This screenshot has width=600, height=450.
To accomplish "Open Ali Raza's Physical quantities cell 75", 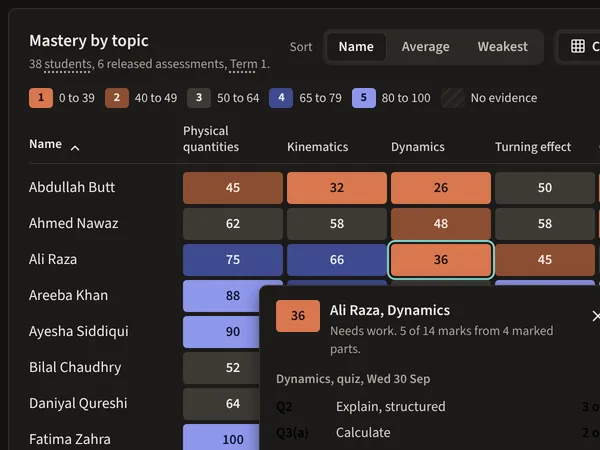I will tap(233, 260).
